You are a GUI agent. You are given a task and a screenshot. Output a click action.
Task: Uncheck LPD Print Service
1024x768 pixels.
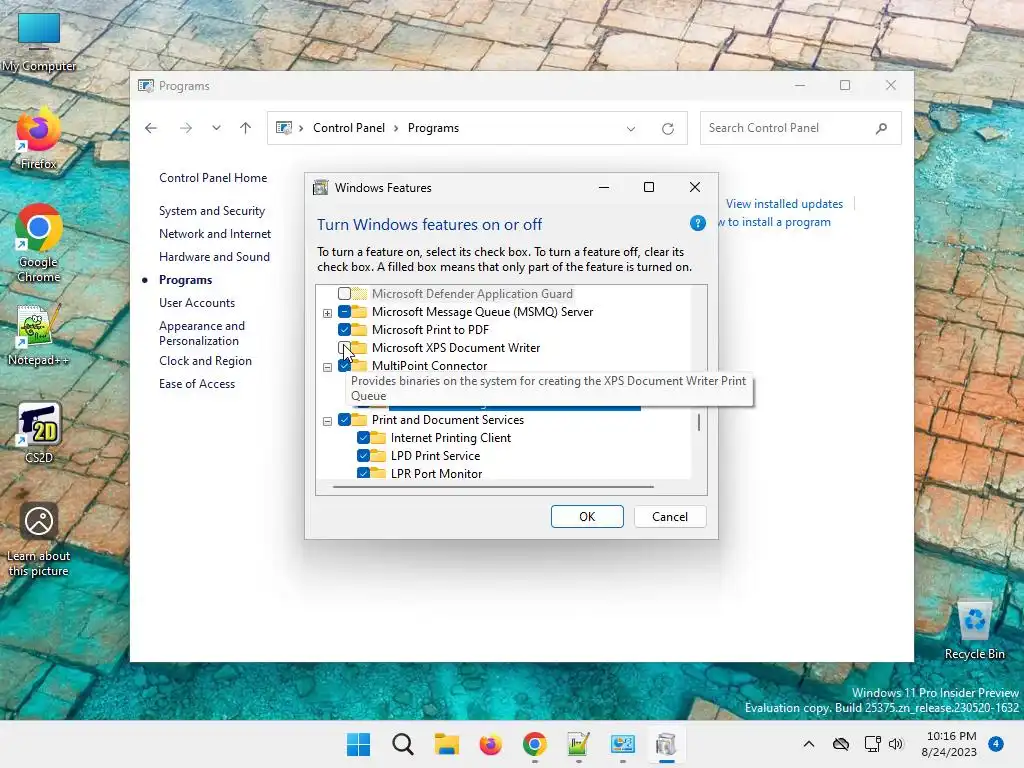pos(363,456)
